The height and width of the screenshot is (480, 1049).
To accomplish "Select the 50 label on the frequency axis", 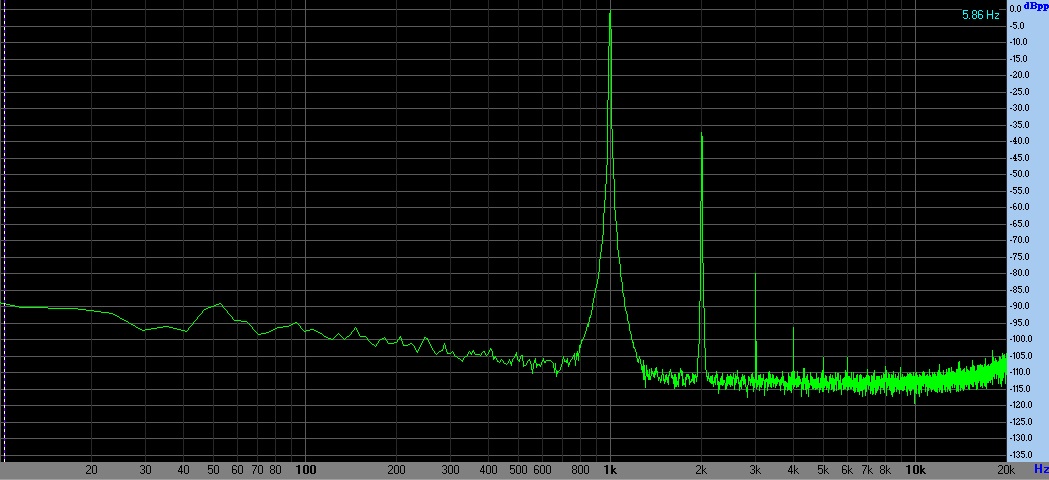I will (x=213, y=469).
